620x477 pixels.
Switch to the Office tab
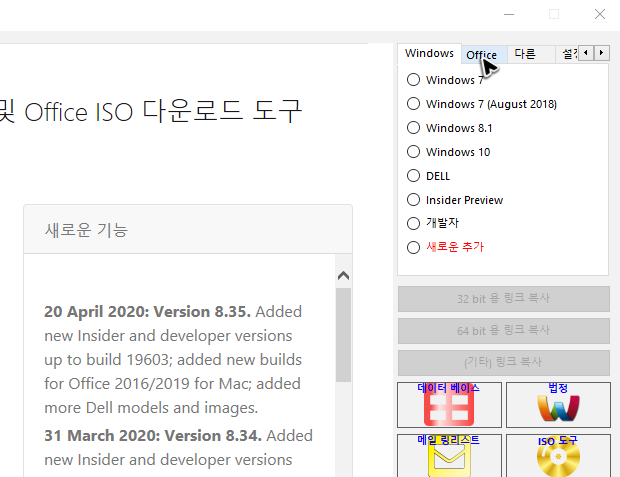482,55
